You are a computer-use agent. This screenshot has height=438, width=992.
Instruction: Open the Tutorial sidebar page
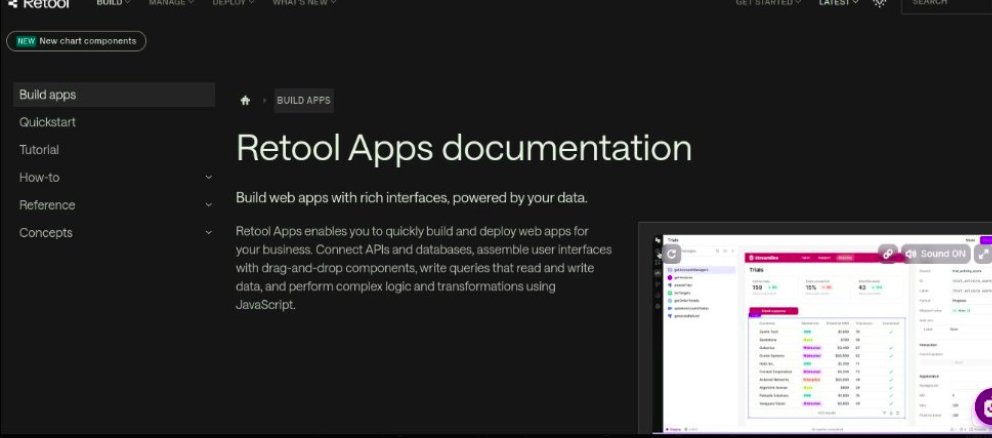(x=39, y=150)
